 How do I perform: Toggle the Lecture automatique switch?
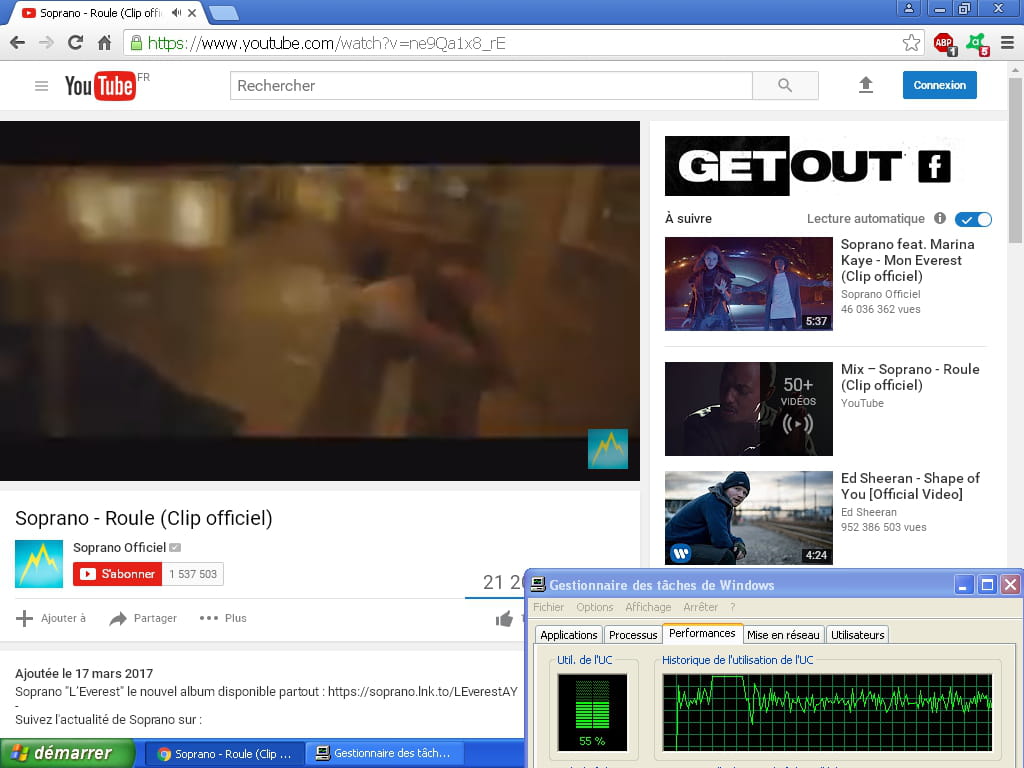coord(973,219)
